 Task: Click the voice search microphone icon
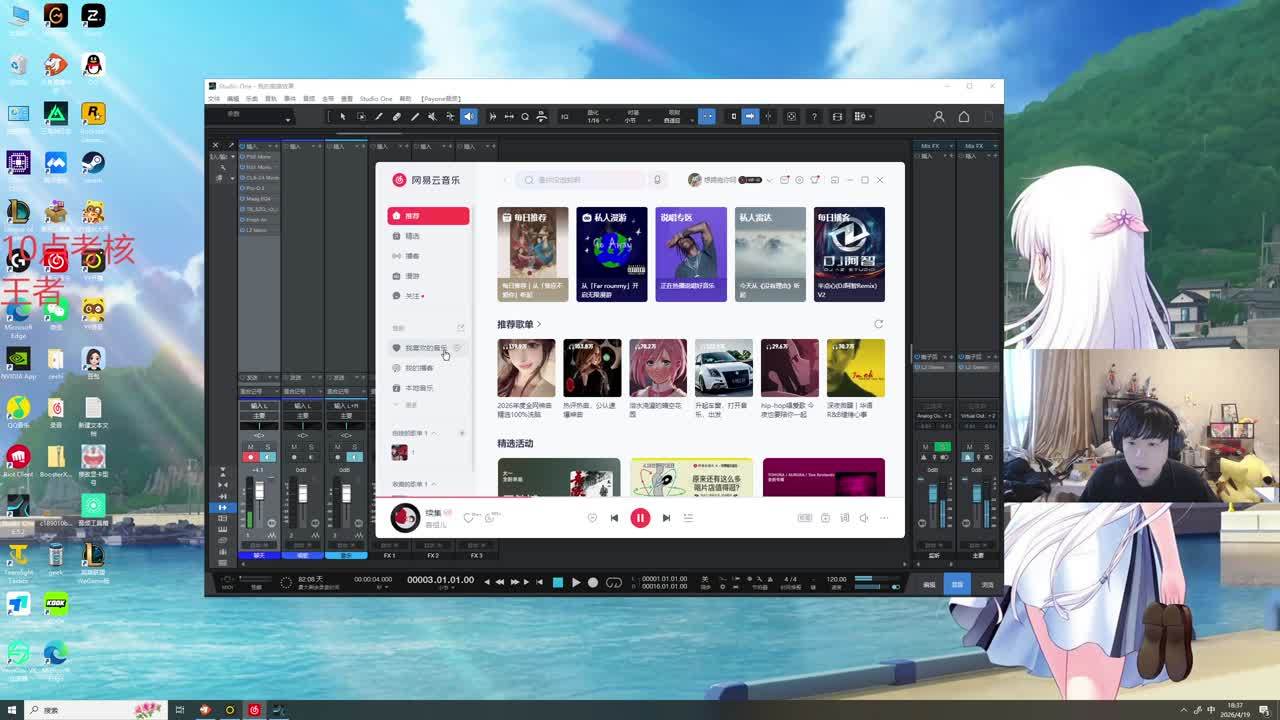coord(657,180)
